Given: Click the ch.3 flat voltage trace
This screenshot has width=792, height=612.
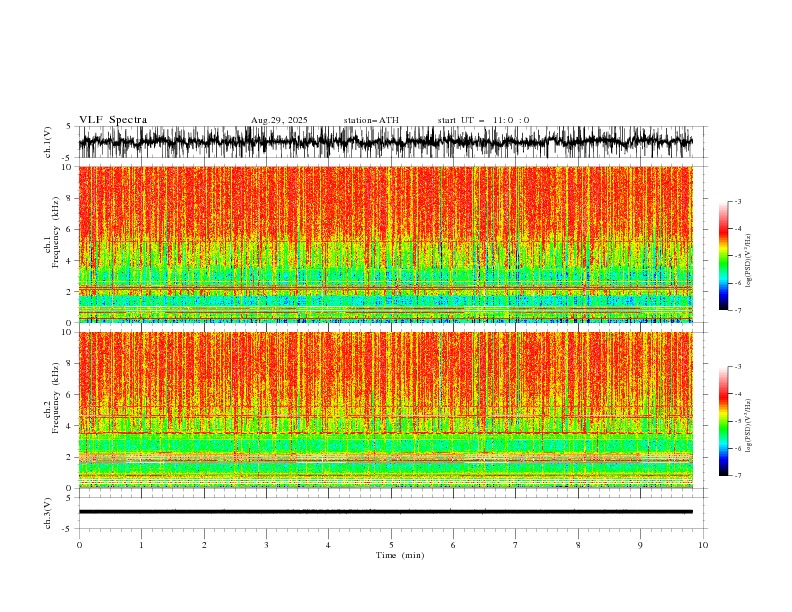Looking at the screenshot, I should pyautogui.click(x=386, y=512).
